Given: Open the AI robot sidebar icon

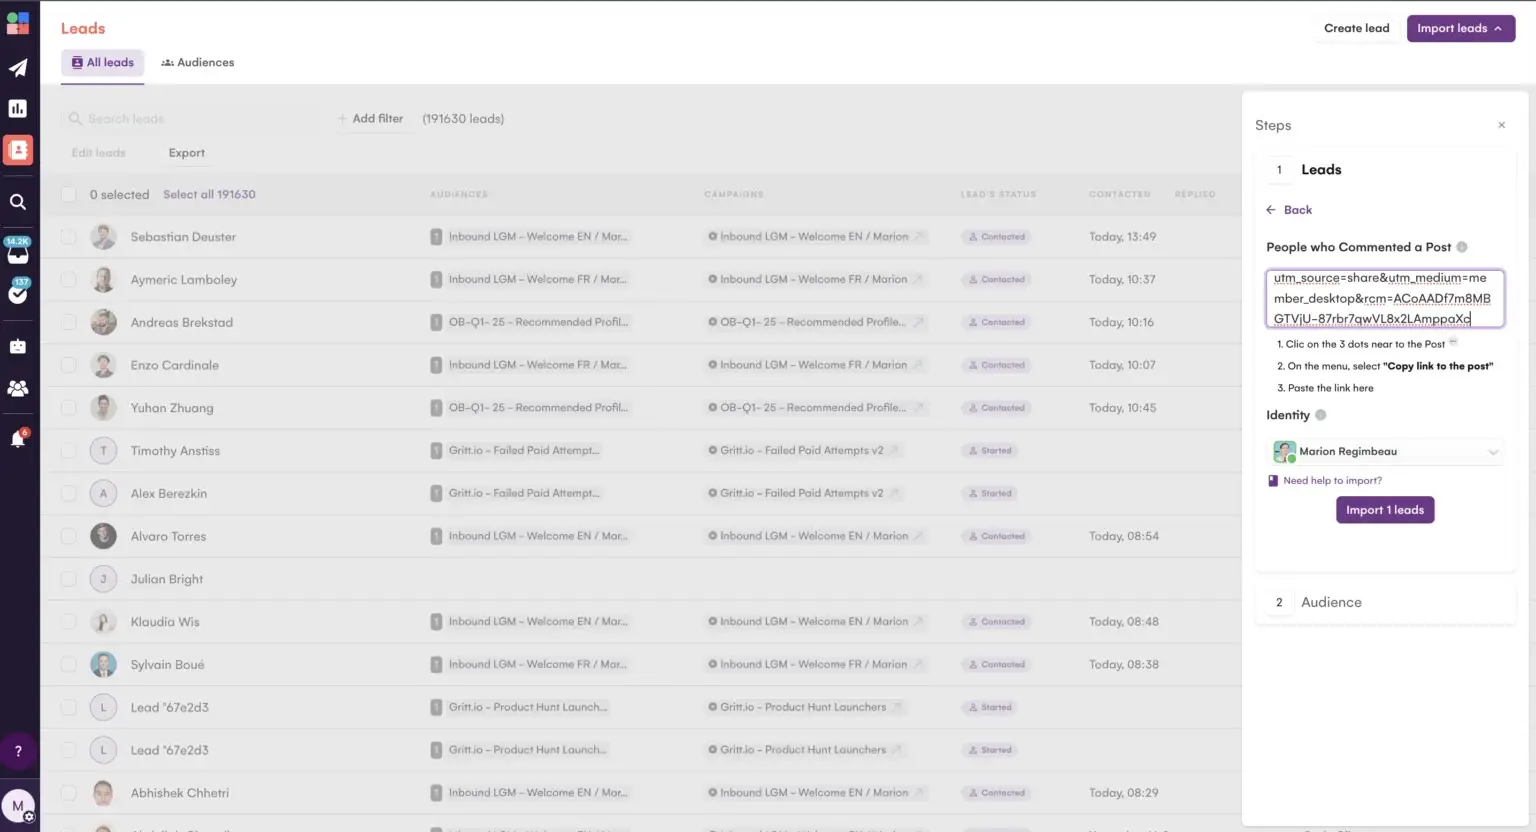Looking at the screenshot, I should pos(18,346).
